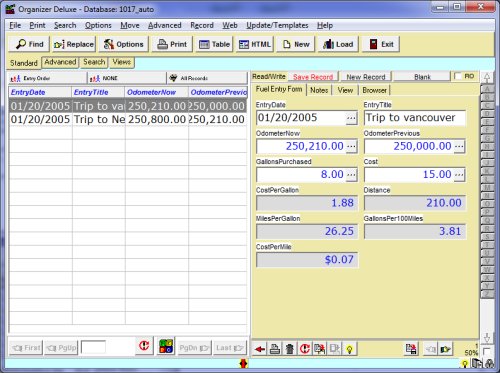Open the NONE secondary sort selector
This screenshot has height=373, width=500.
127,78
